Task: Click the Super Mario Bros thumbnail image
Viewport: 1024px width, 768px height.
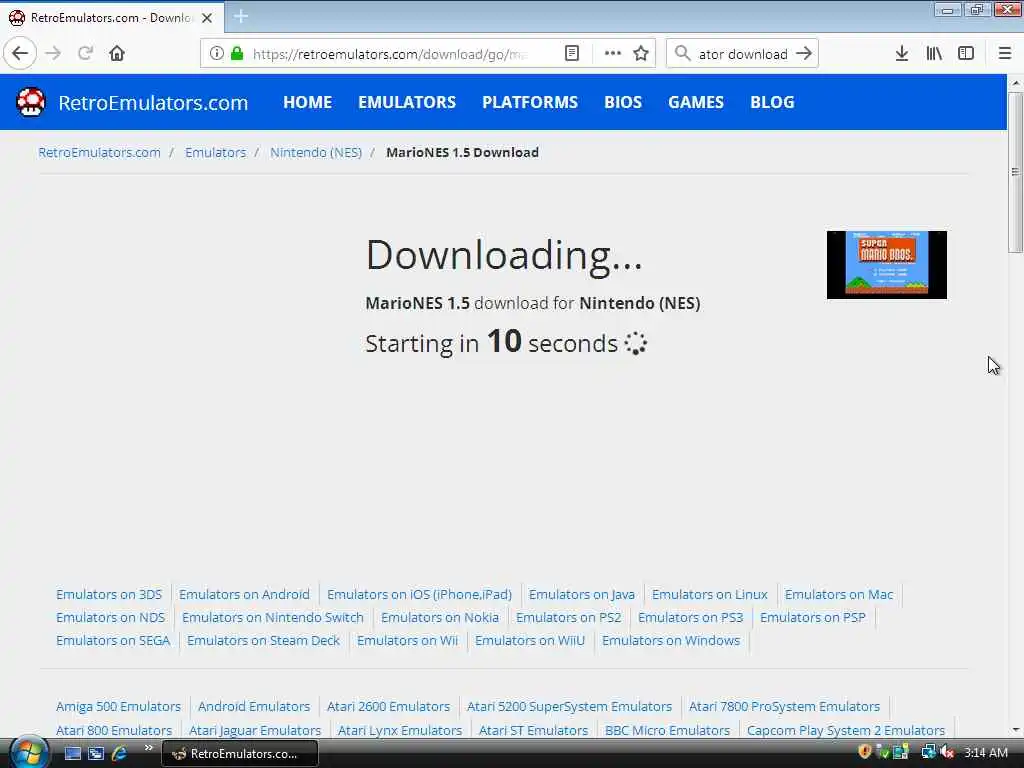Action: pyautogui.click(x=886, y=264)
